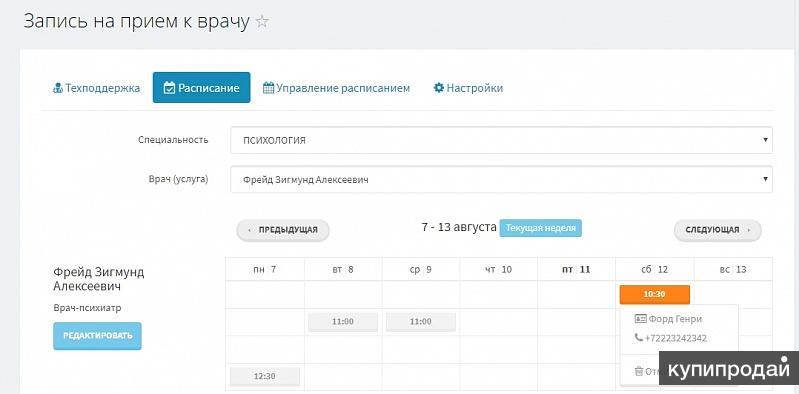
Task: Expand the Специальность dropdown showing ПСИХОЛОГИЯ
Action: tap(501, 140)
